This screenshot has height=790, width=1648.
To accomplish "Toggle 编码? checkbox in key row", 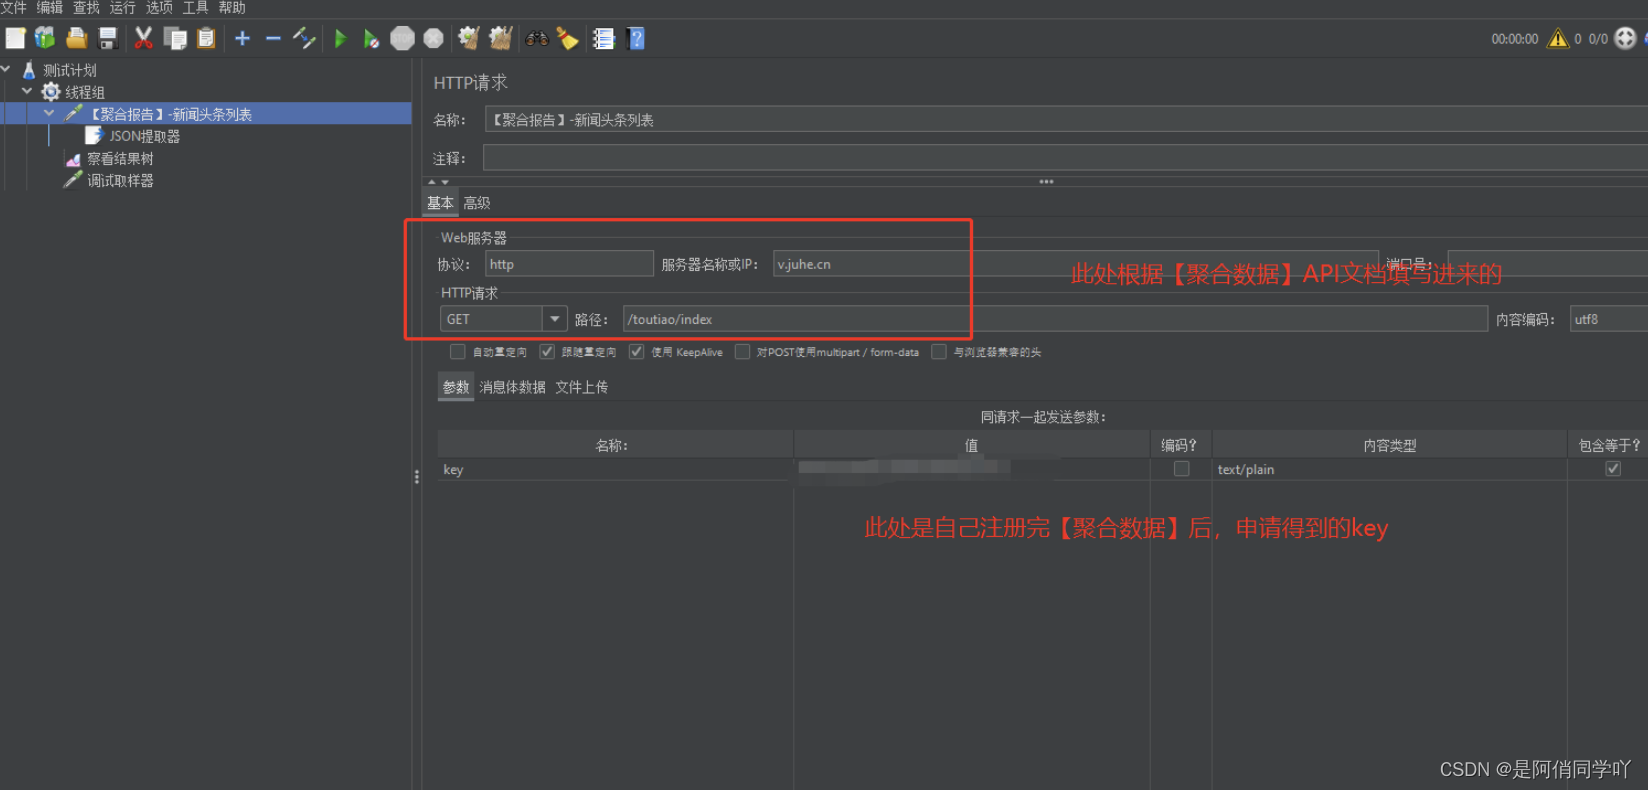I will click(x=1181, y=469).
